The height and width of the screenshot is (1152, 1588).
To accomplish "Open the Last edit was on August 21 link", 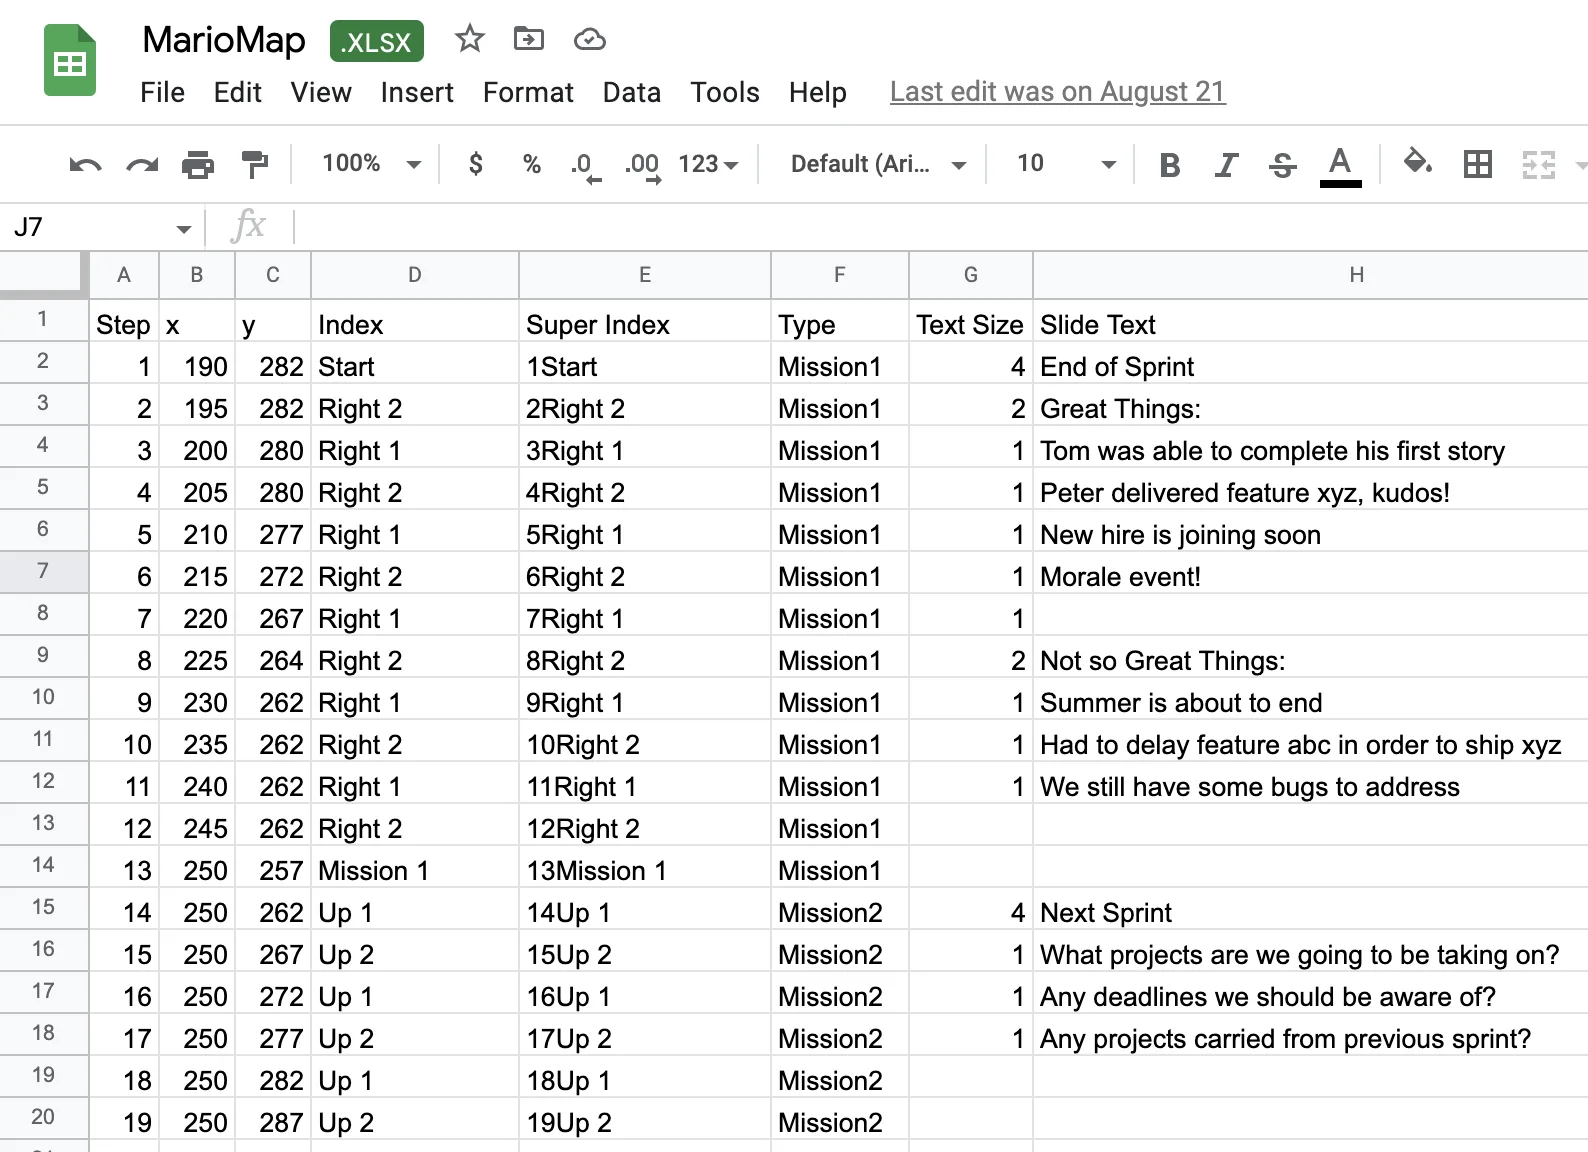I will 1057,92.
